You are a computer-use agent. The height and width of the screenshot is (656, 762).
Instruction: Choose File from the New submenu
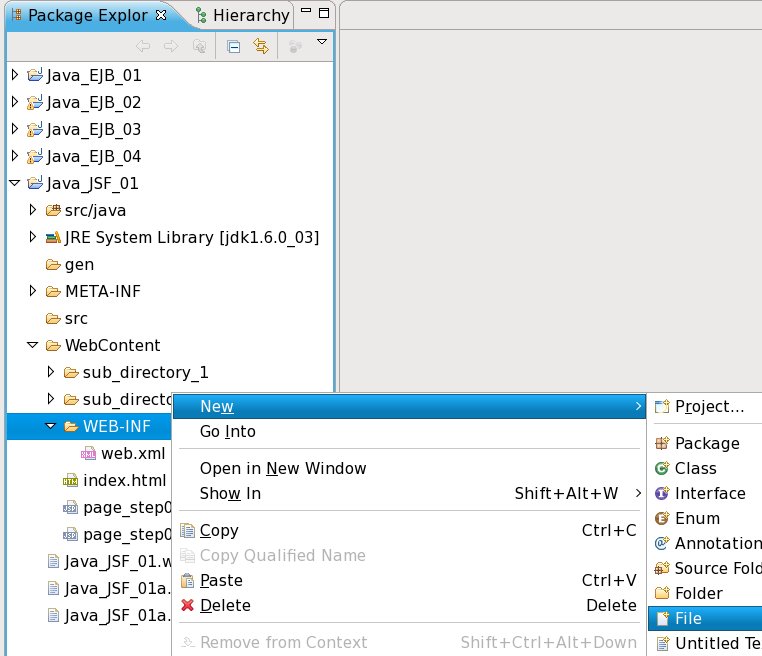pyautogui.click(x=688, y=619)
